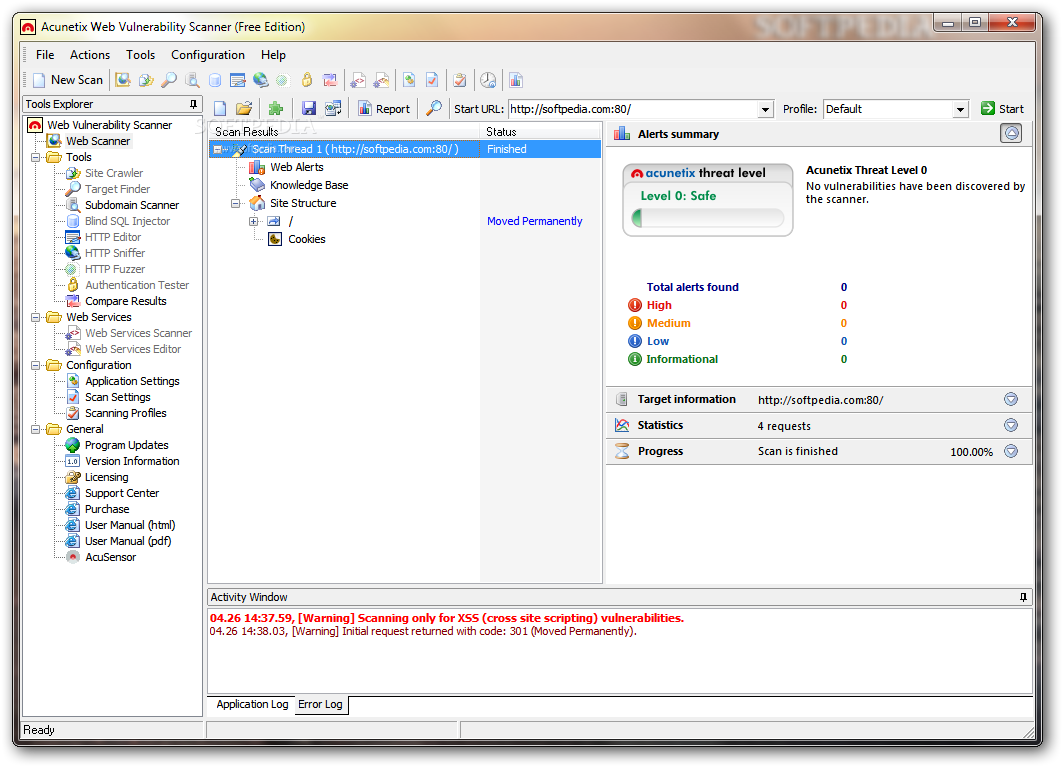This screenshot has width=1063, height=767.
Task: Collapse the Alerts summary panel
Action: click(x=1011, y=134)
